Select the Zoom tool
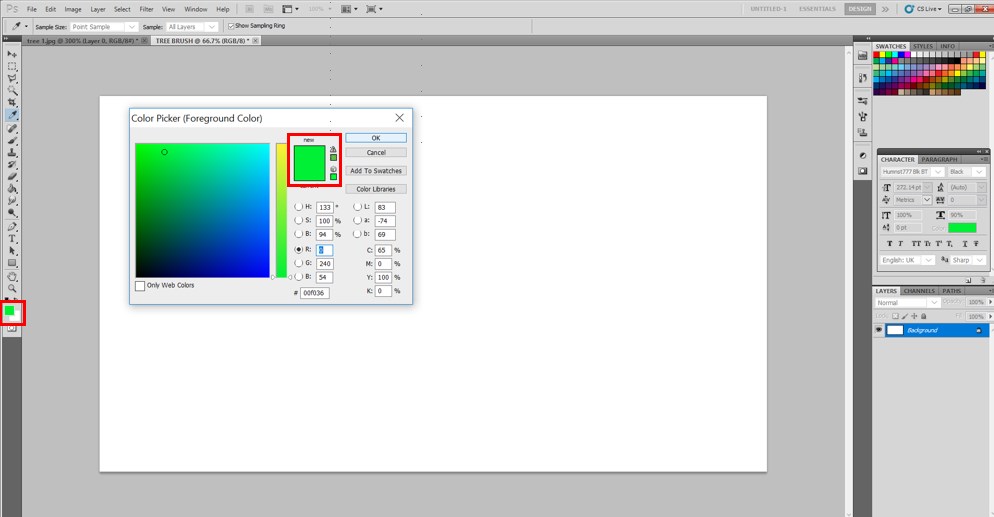Image resolution: width=994 pixels, height=517 pixels. pos(12,288)
